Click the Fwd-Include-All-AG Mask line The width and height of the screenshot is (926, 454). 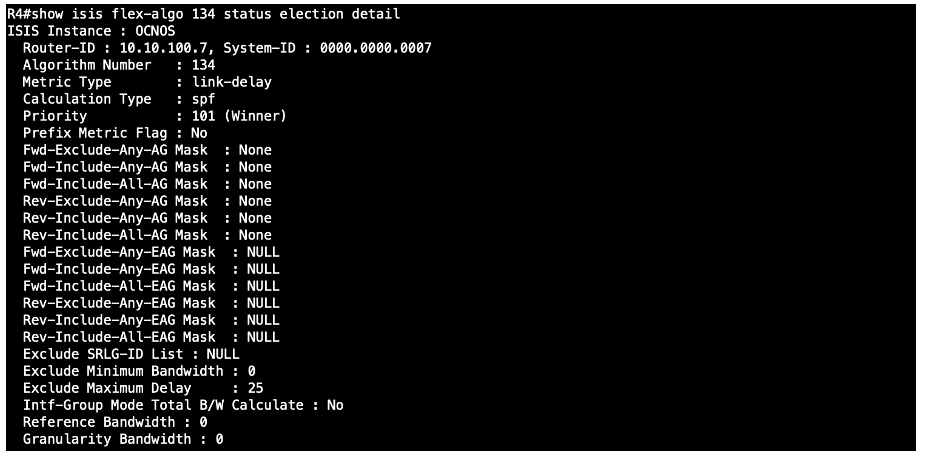pos(147,184)
